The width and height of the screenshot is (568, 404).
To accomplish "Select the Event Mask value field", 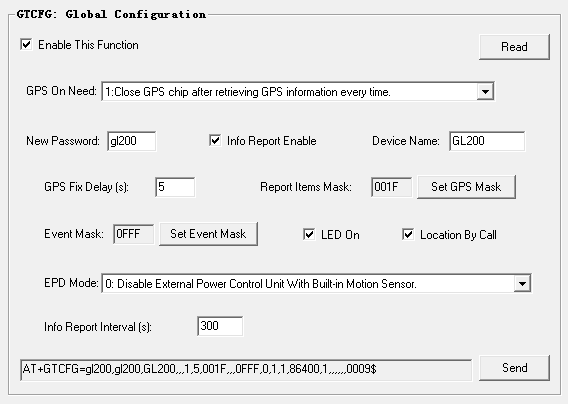I will 133,234.
